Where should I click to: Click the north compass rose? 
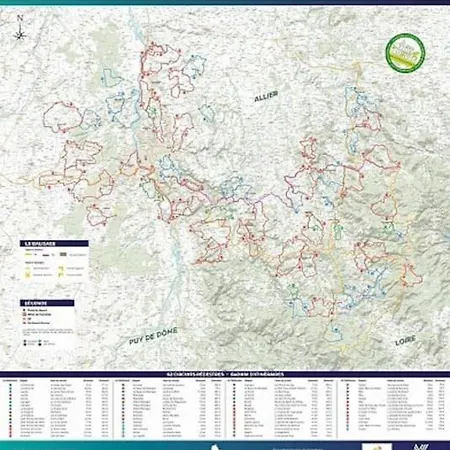pyautogui.click(x=20, y=28)
